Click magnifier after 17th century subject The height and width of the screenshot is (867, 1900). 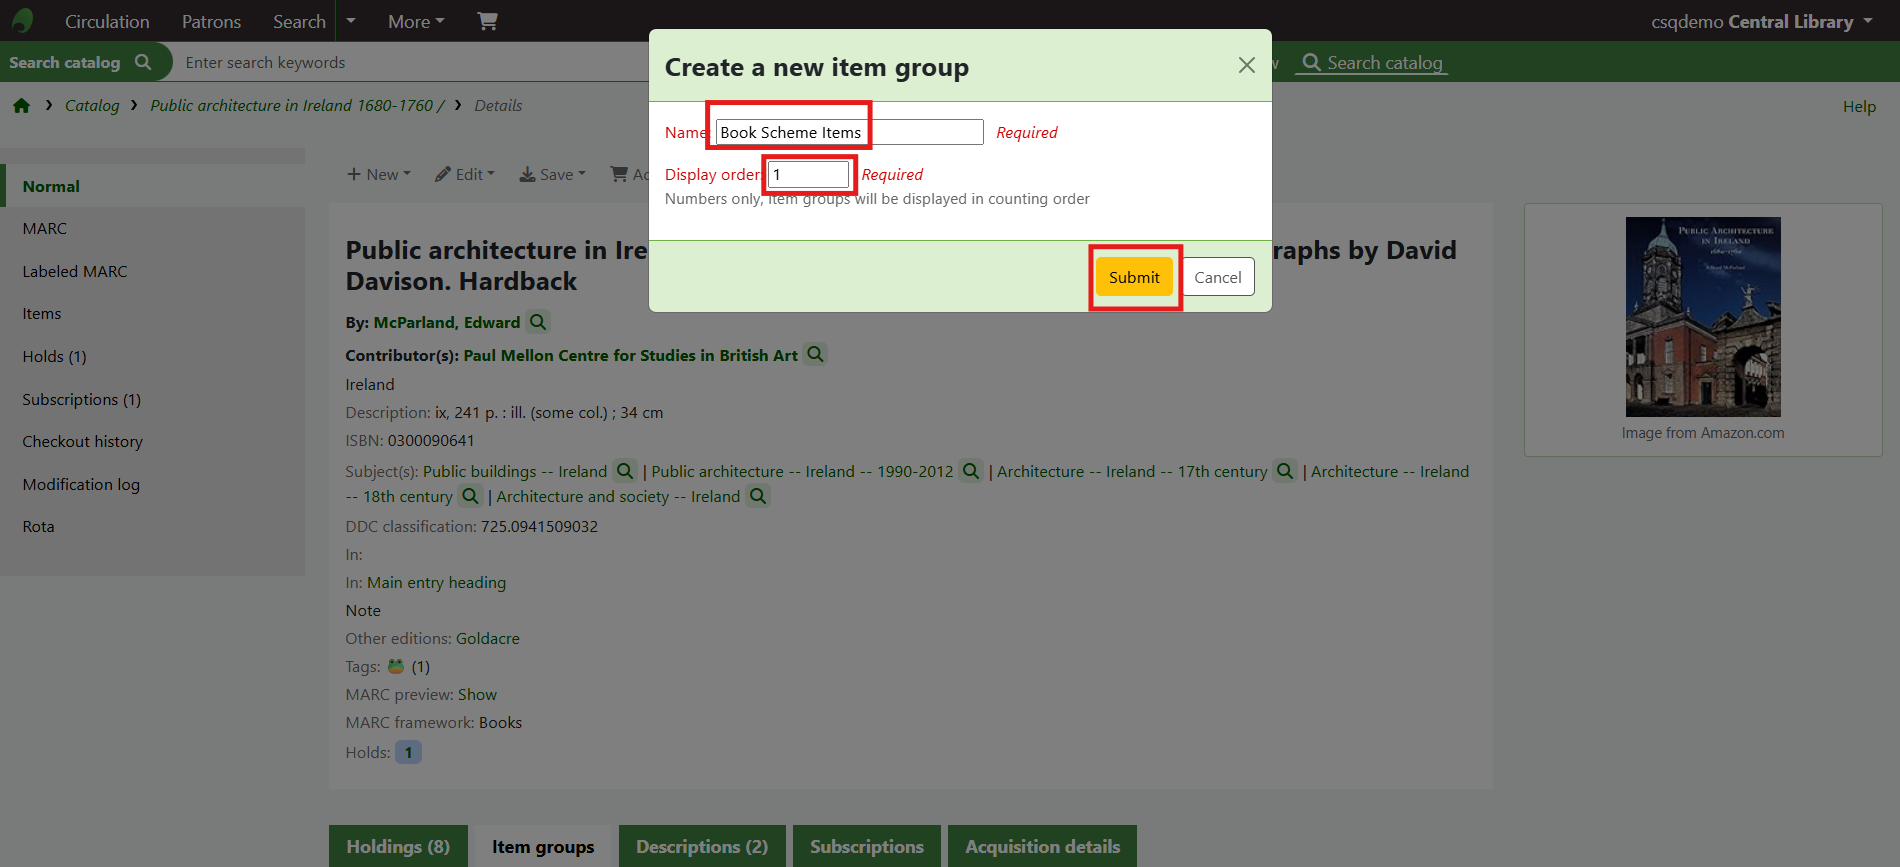click(x=1285, y=470)
